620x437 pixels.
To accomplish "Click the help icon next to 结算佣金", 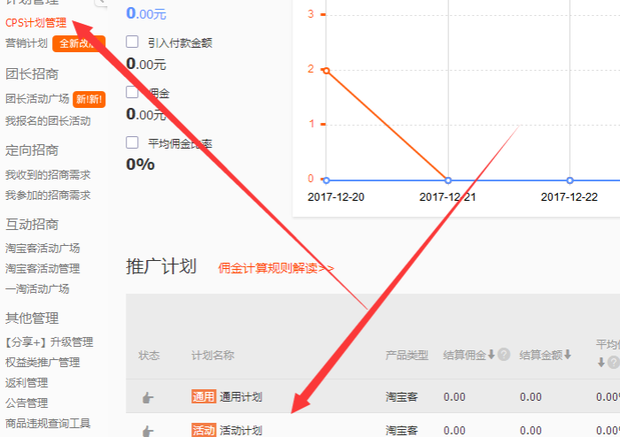I will click(503, 354).
